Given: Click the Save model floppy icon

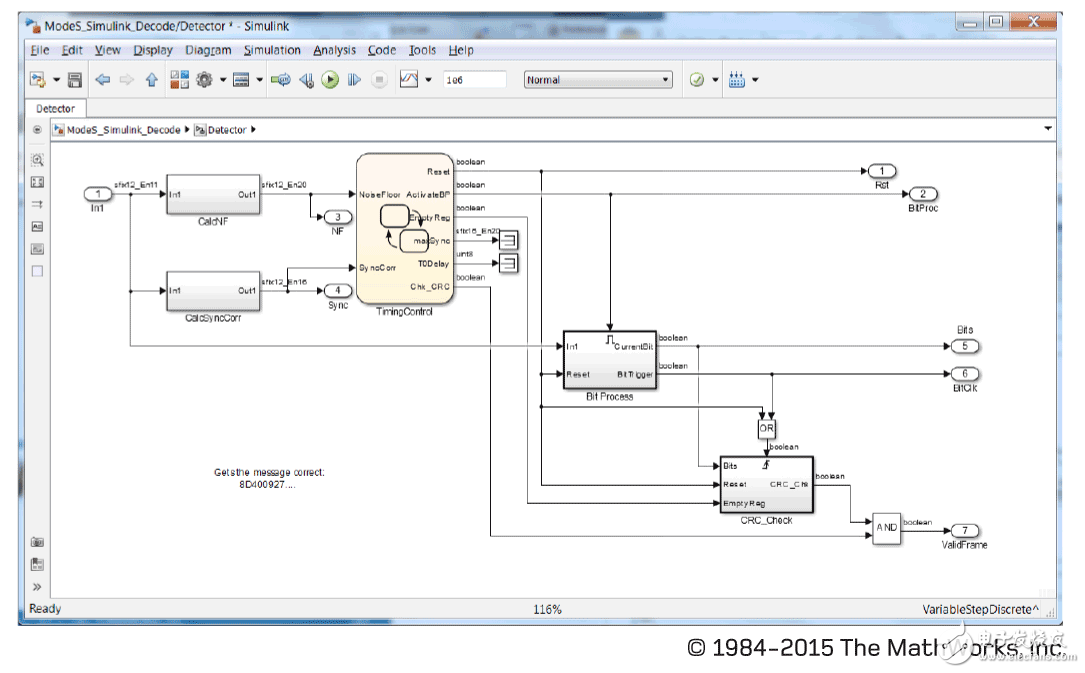Looking at the screenshot, I should [x=75, y=80].
